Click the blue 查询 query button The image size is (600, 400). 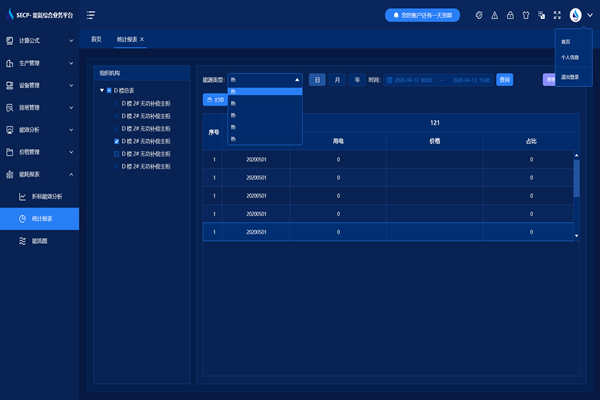coord(505,79)
